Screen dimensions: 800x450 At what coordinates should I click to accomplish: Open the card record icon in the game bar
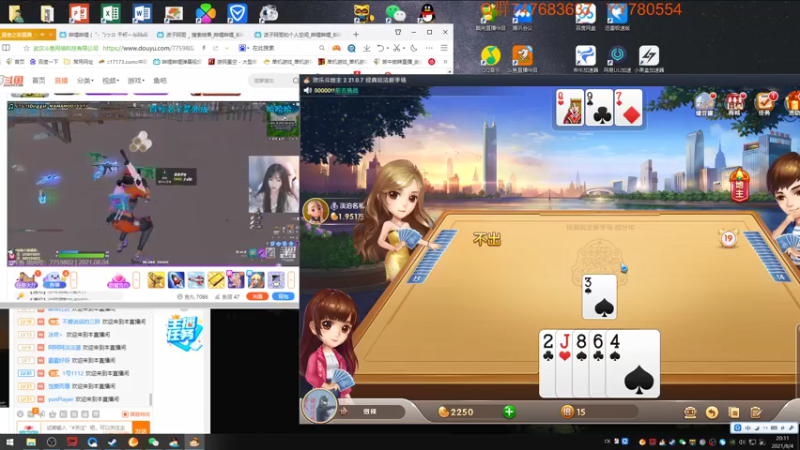pos(734,412)
